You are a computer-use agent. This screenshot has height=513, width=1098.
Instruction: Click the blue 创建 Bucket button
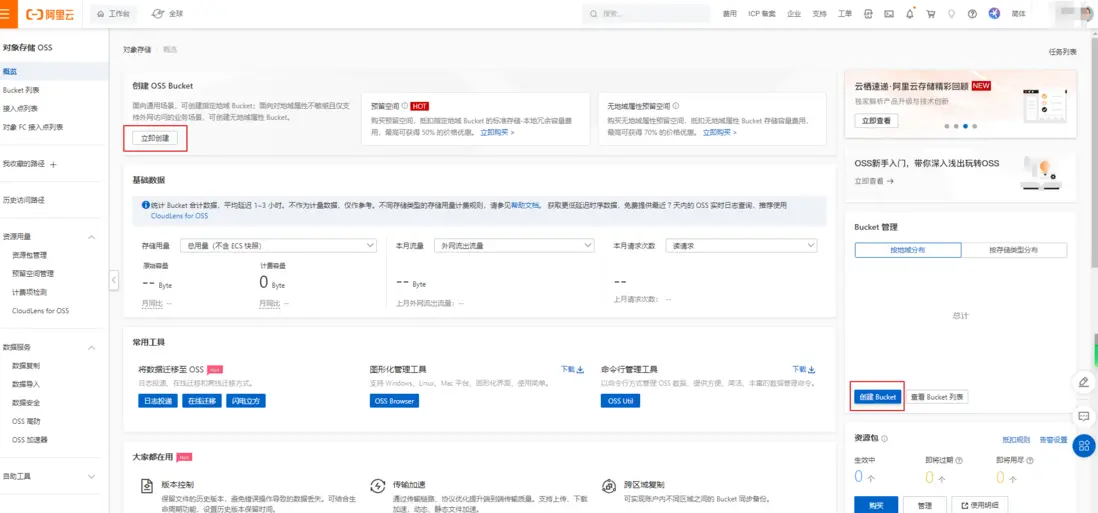pos(877,397)
